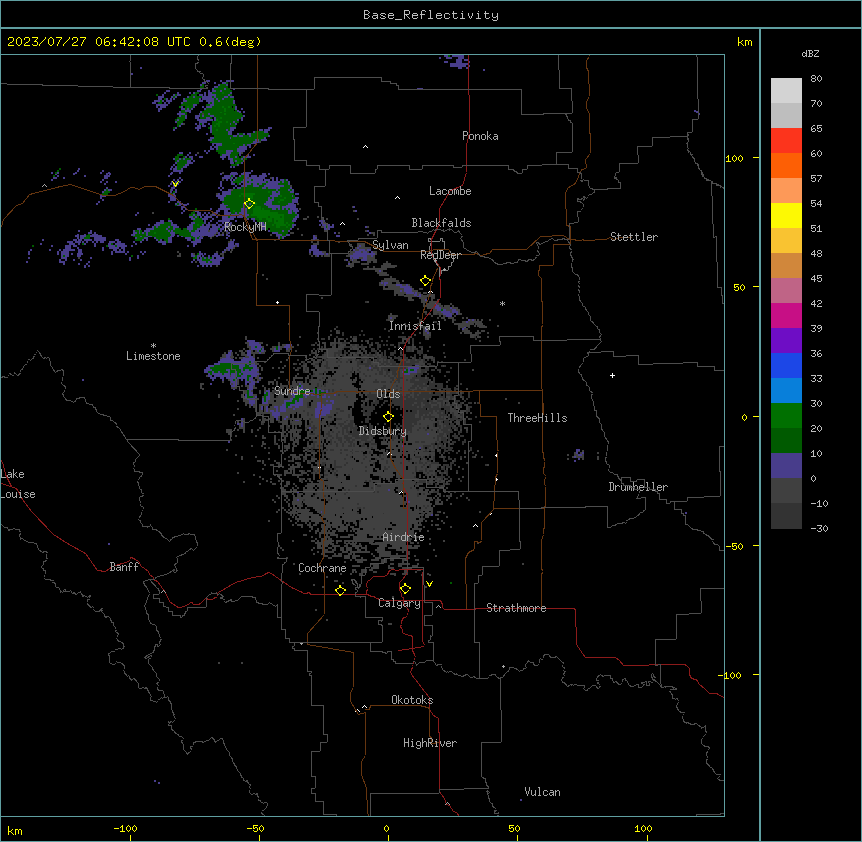This screenshot has height=842, width=862.
Task: Select the yellow diamond marker below Cochrane label
Action: click(x=340, y=590)
